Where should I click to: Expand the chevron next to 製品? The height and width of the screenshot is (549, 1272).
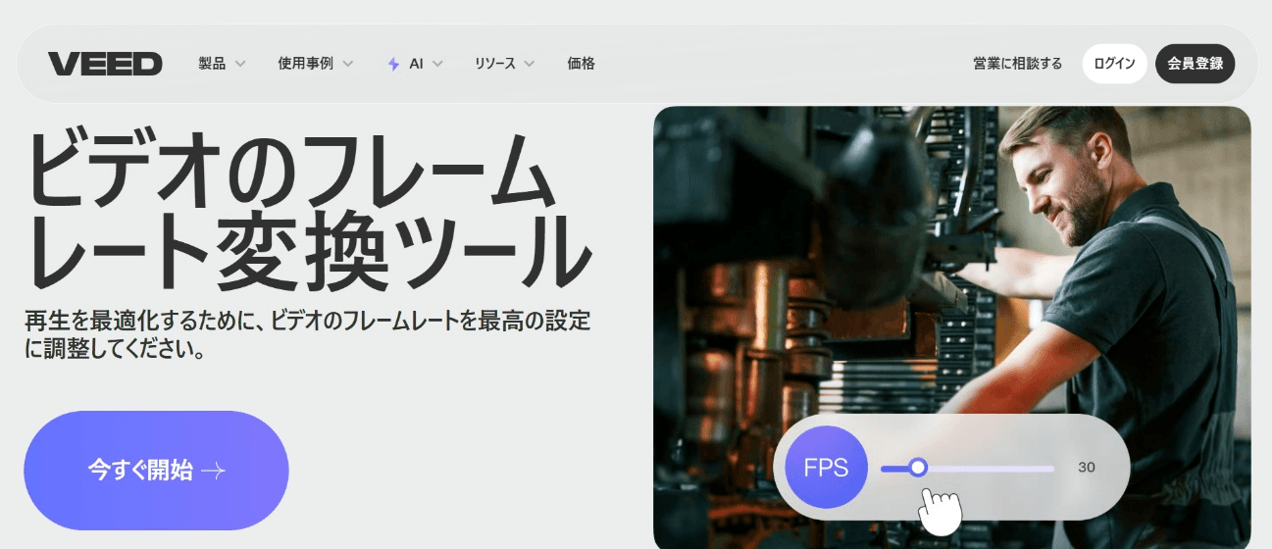[240, 64]
